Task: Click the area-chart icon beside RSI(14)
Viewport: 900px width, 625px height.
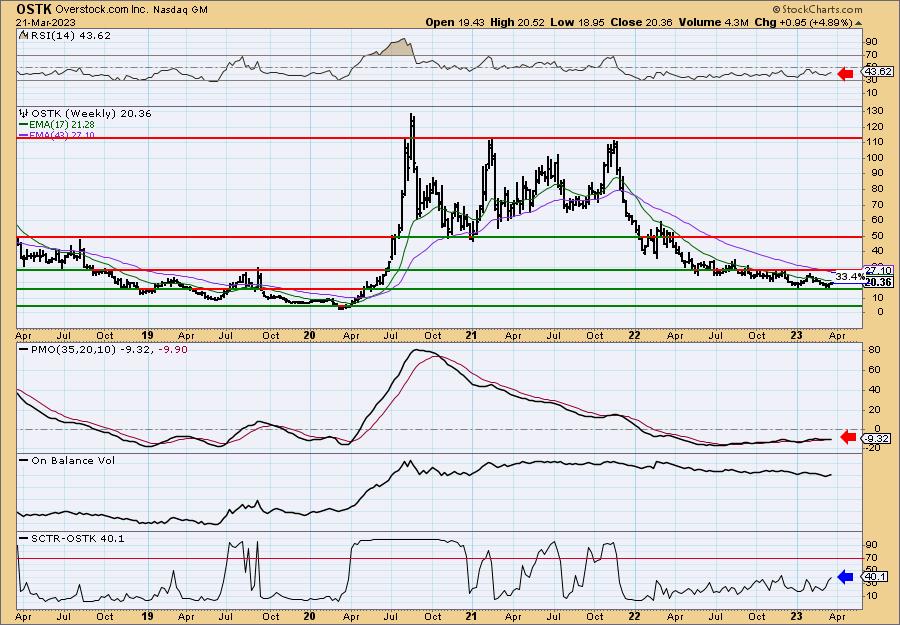Action: 22,35
